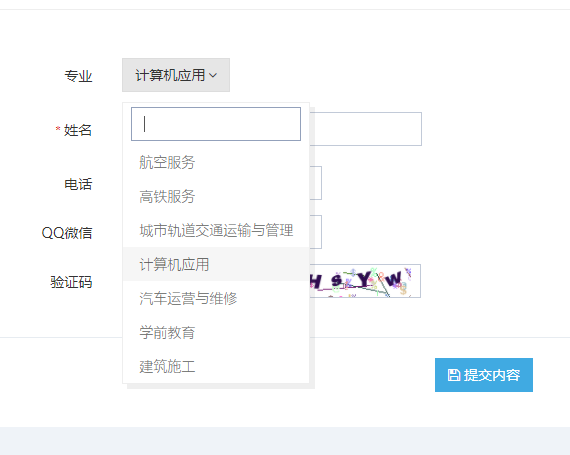The width and height of the screenshot is (570, 455).
Task: Click the chevron arrow on 专业 dropdown
Action: coord(213,75)
